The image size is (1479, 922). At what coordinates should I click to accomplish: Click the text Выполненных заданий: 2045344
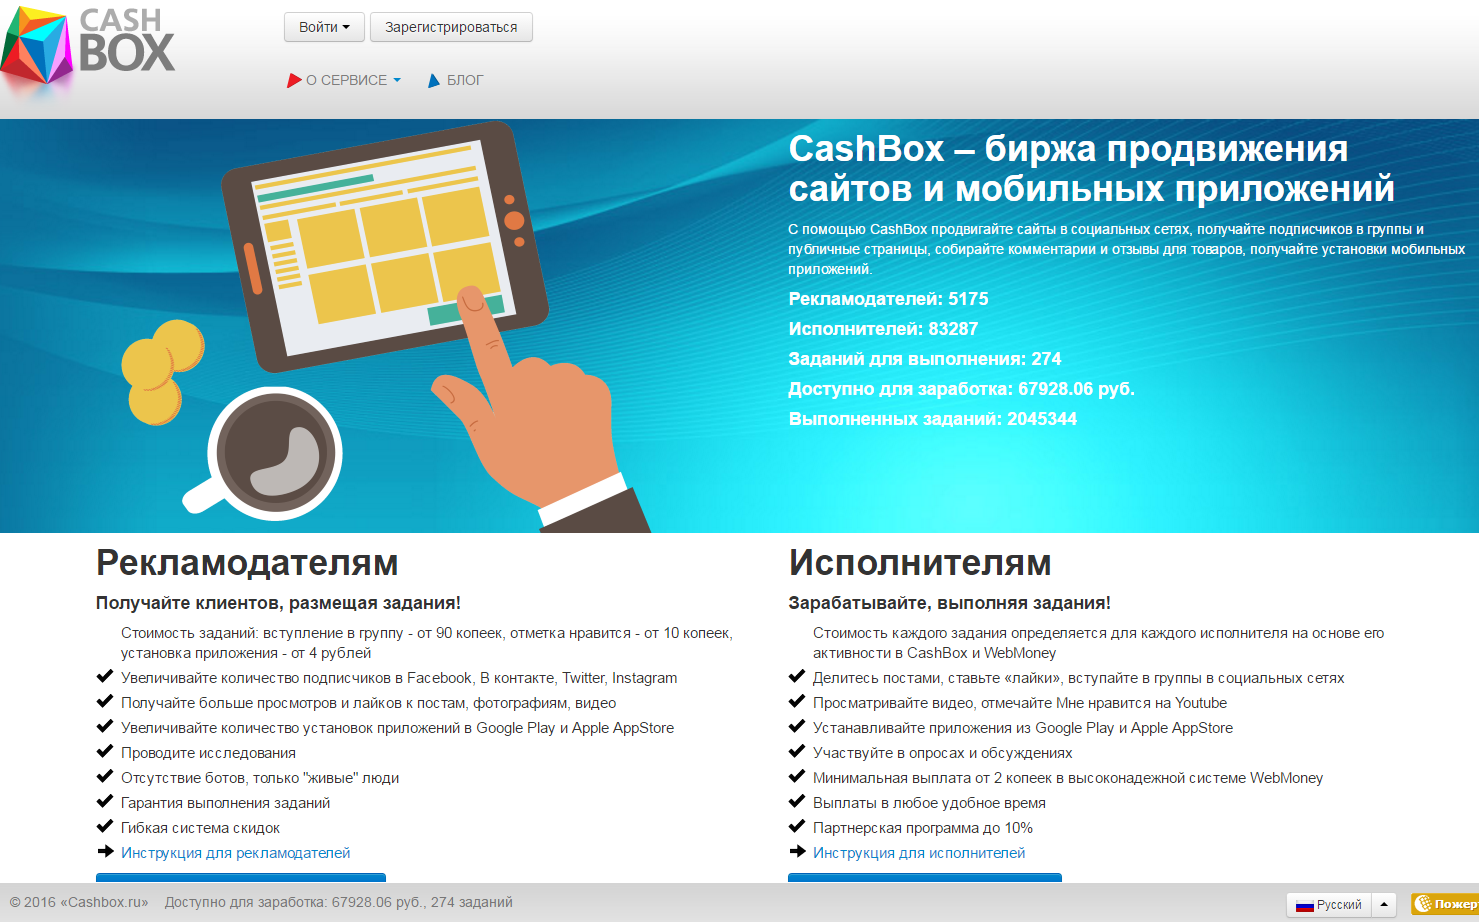[x=933, y=419]
